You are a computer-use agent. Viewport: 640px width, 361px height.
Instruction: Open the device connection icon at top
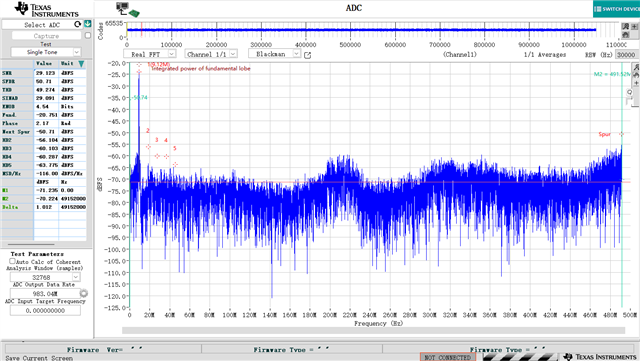128,9
